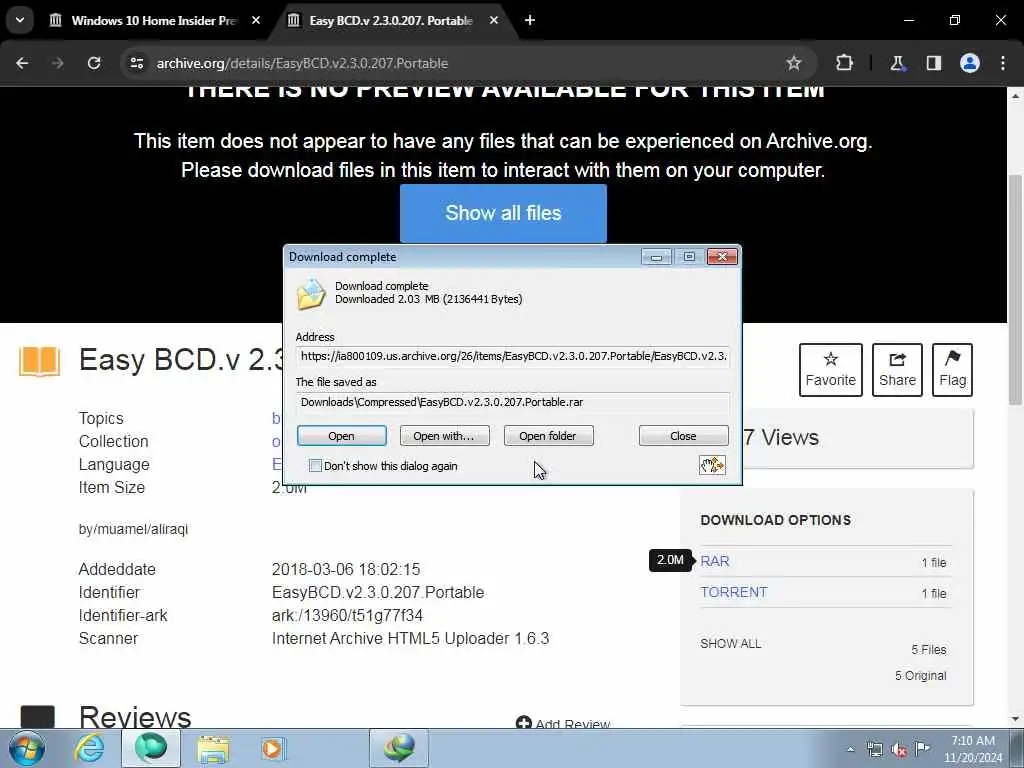Show hidden system tray icons
The width and height of the screenshot is (1024, 768).
point(850,750)
